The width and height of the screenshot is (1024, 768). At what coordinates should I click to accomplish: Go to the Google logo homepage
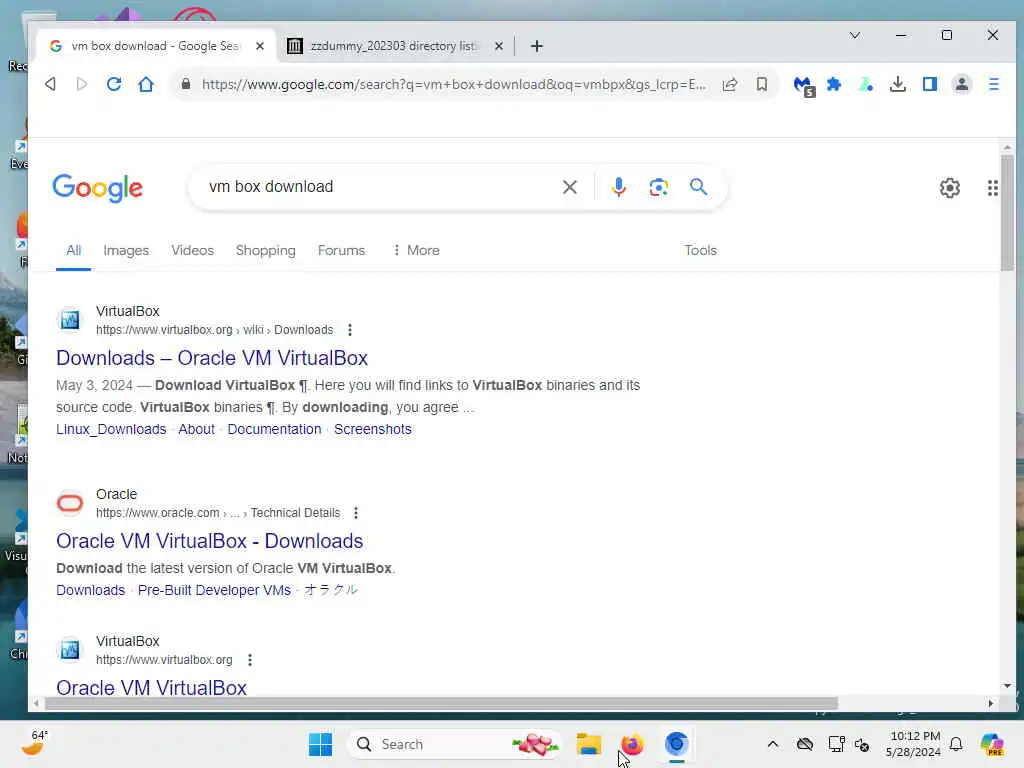pos(97,188)
